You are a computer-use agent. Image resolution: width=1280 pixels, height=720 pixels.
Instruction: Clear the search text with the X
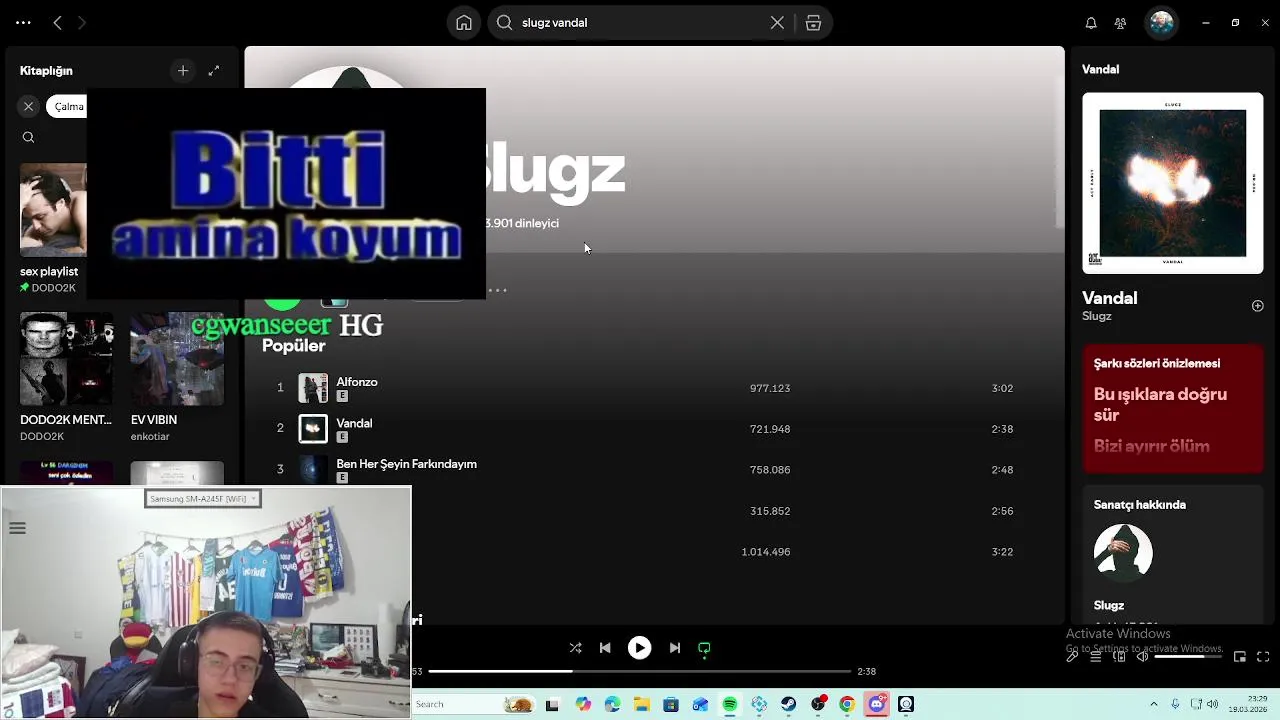pyautogui.click(x=777, y=23)
